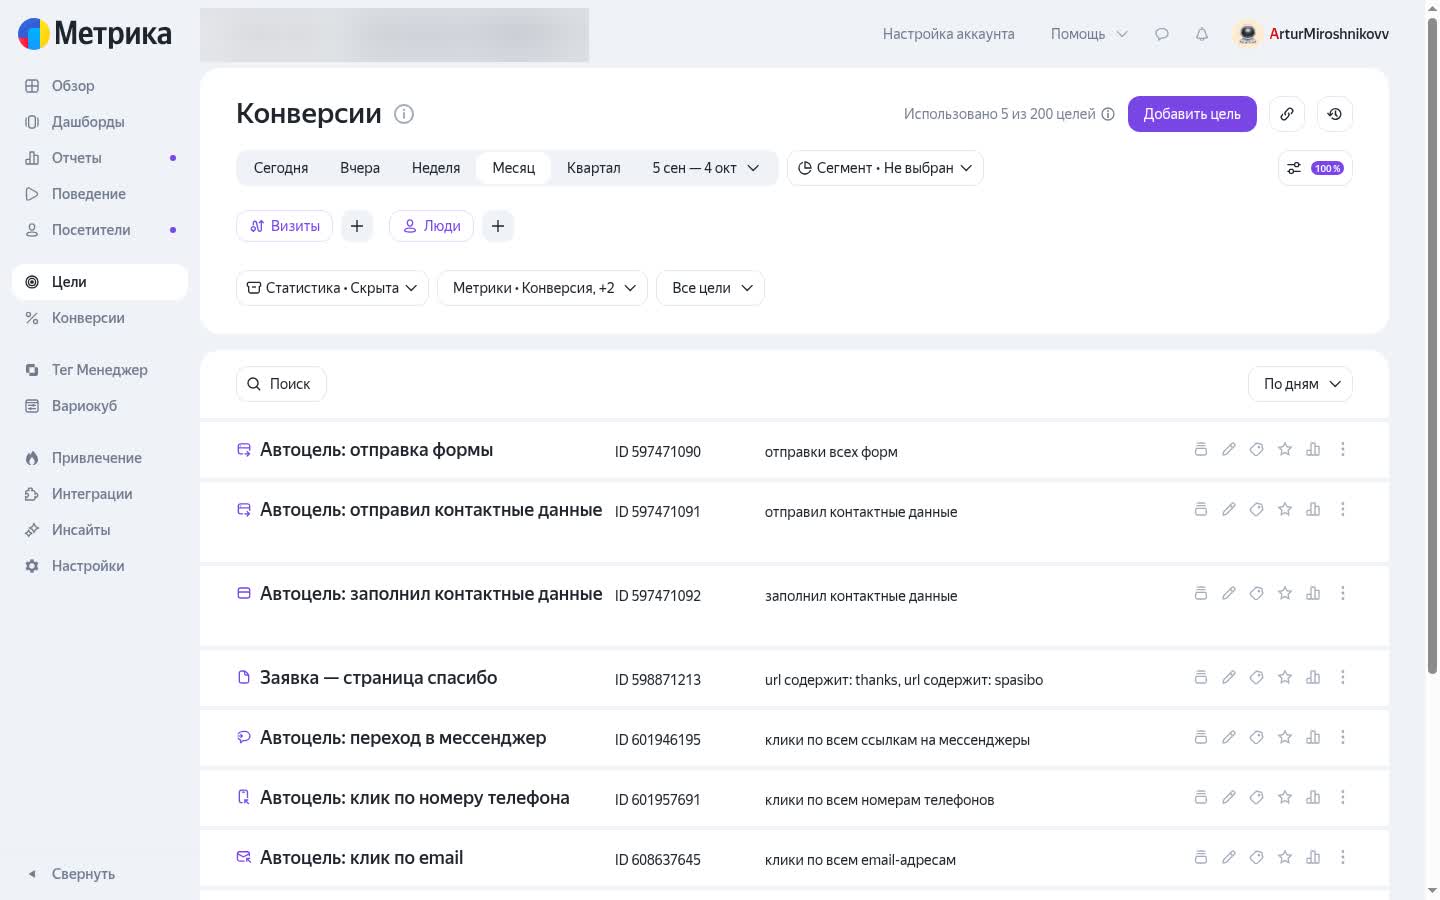Open the '5 сен — 4 окт' date range picker
Image resolution: width=1440 pixels, height=900 pixels.
pos(706,168)
